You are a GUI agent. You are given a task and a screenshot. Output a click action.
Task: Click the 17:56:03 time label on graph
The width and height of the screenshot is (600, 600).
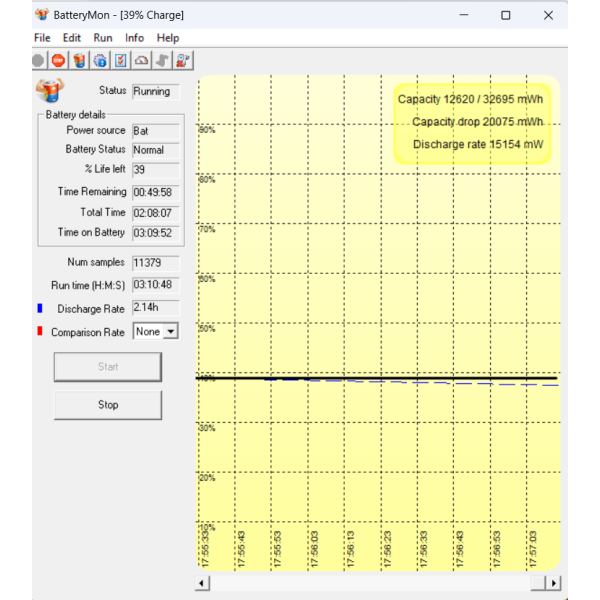314,549
